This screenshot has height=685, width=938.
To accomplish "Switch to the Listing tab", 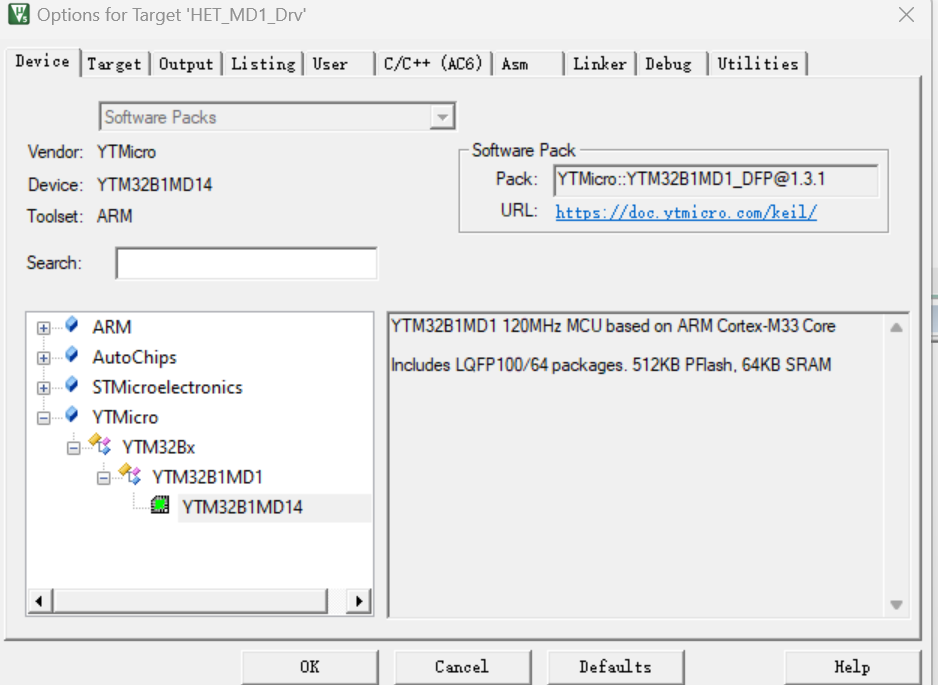I will coord(263,64).
